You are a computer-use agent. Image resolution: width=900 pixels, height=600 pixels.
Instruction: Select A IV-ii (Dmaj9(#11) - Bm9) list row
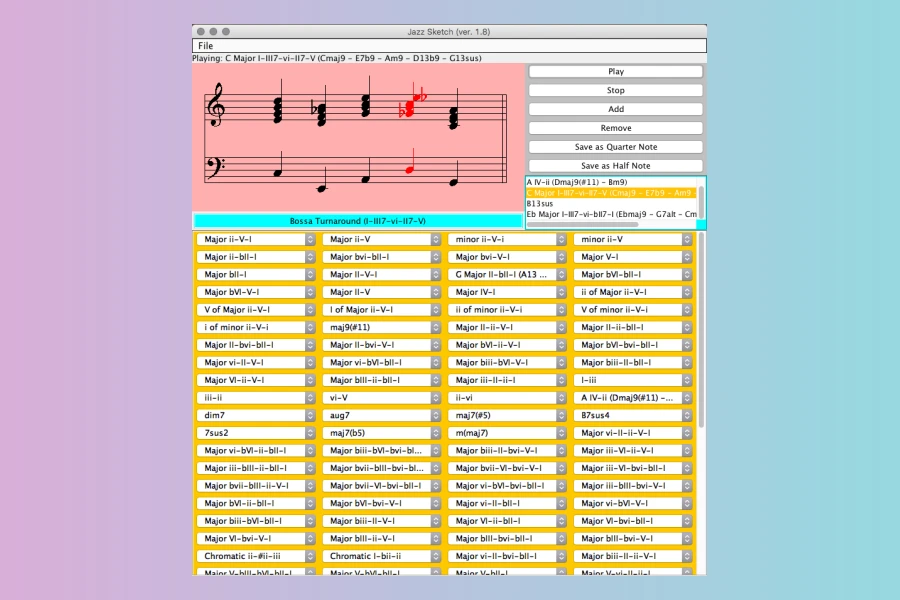pyautogui.click(x=611, y=182)
